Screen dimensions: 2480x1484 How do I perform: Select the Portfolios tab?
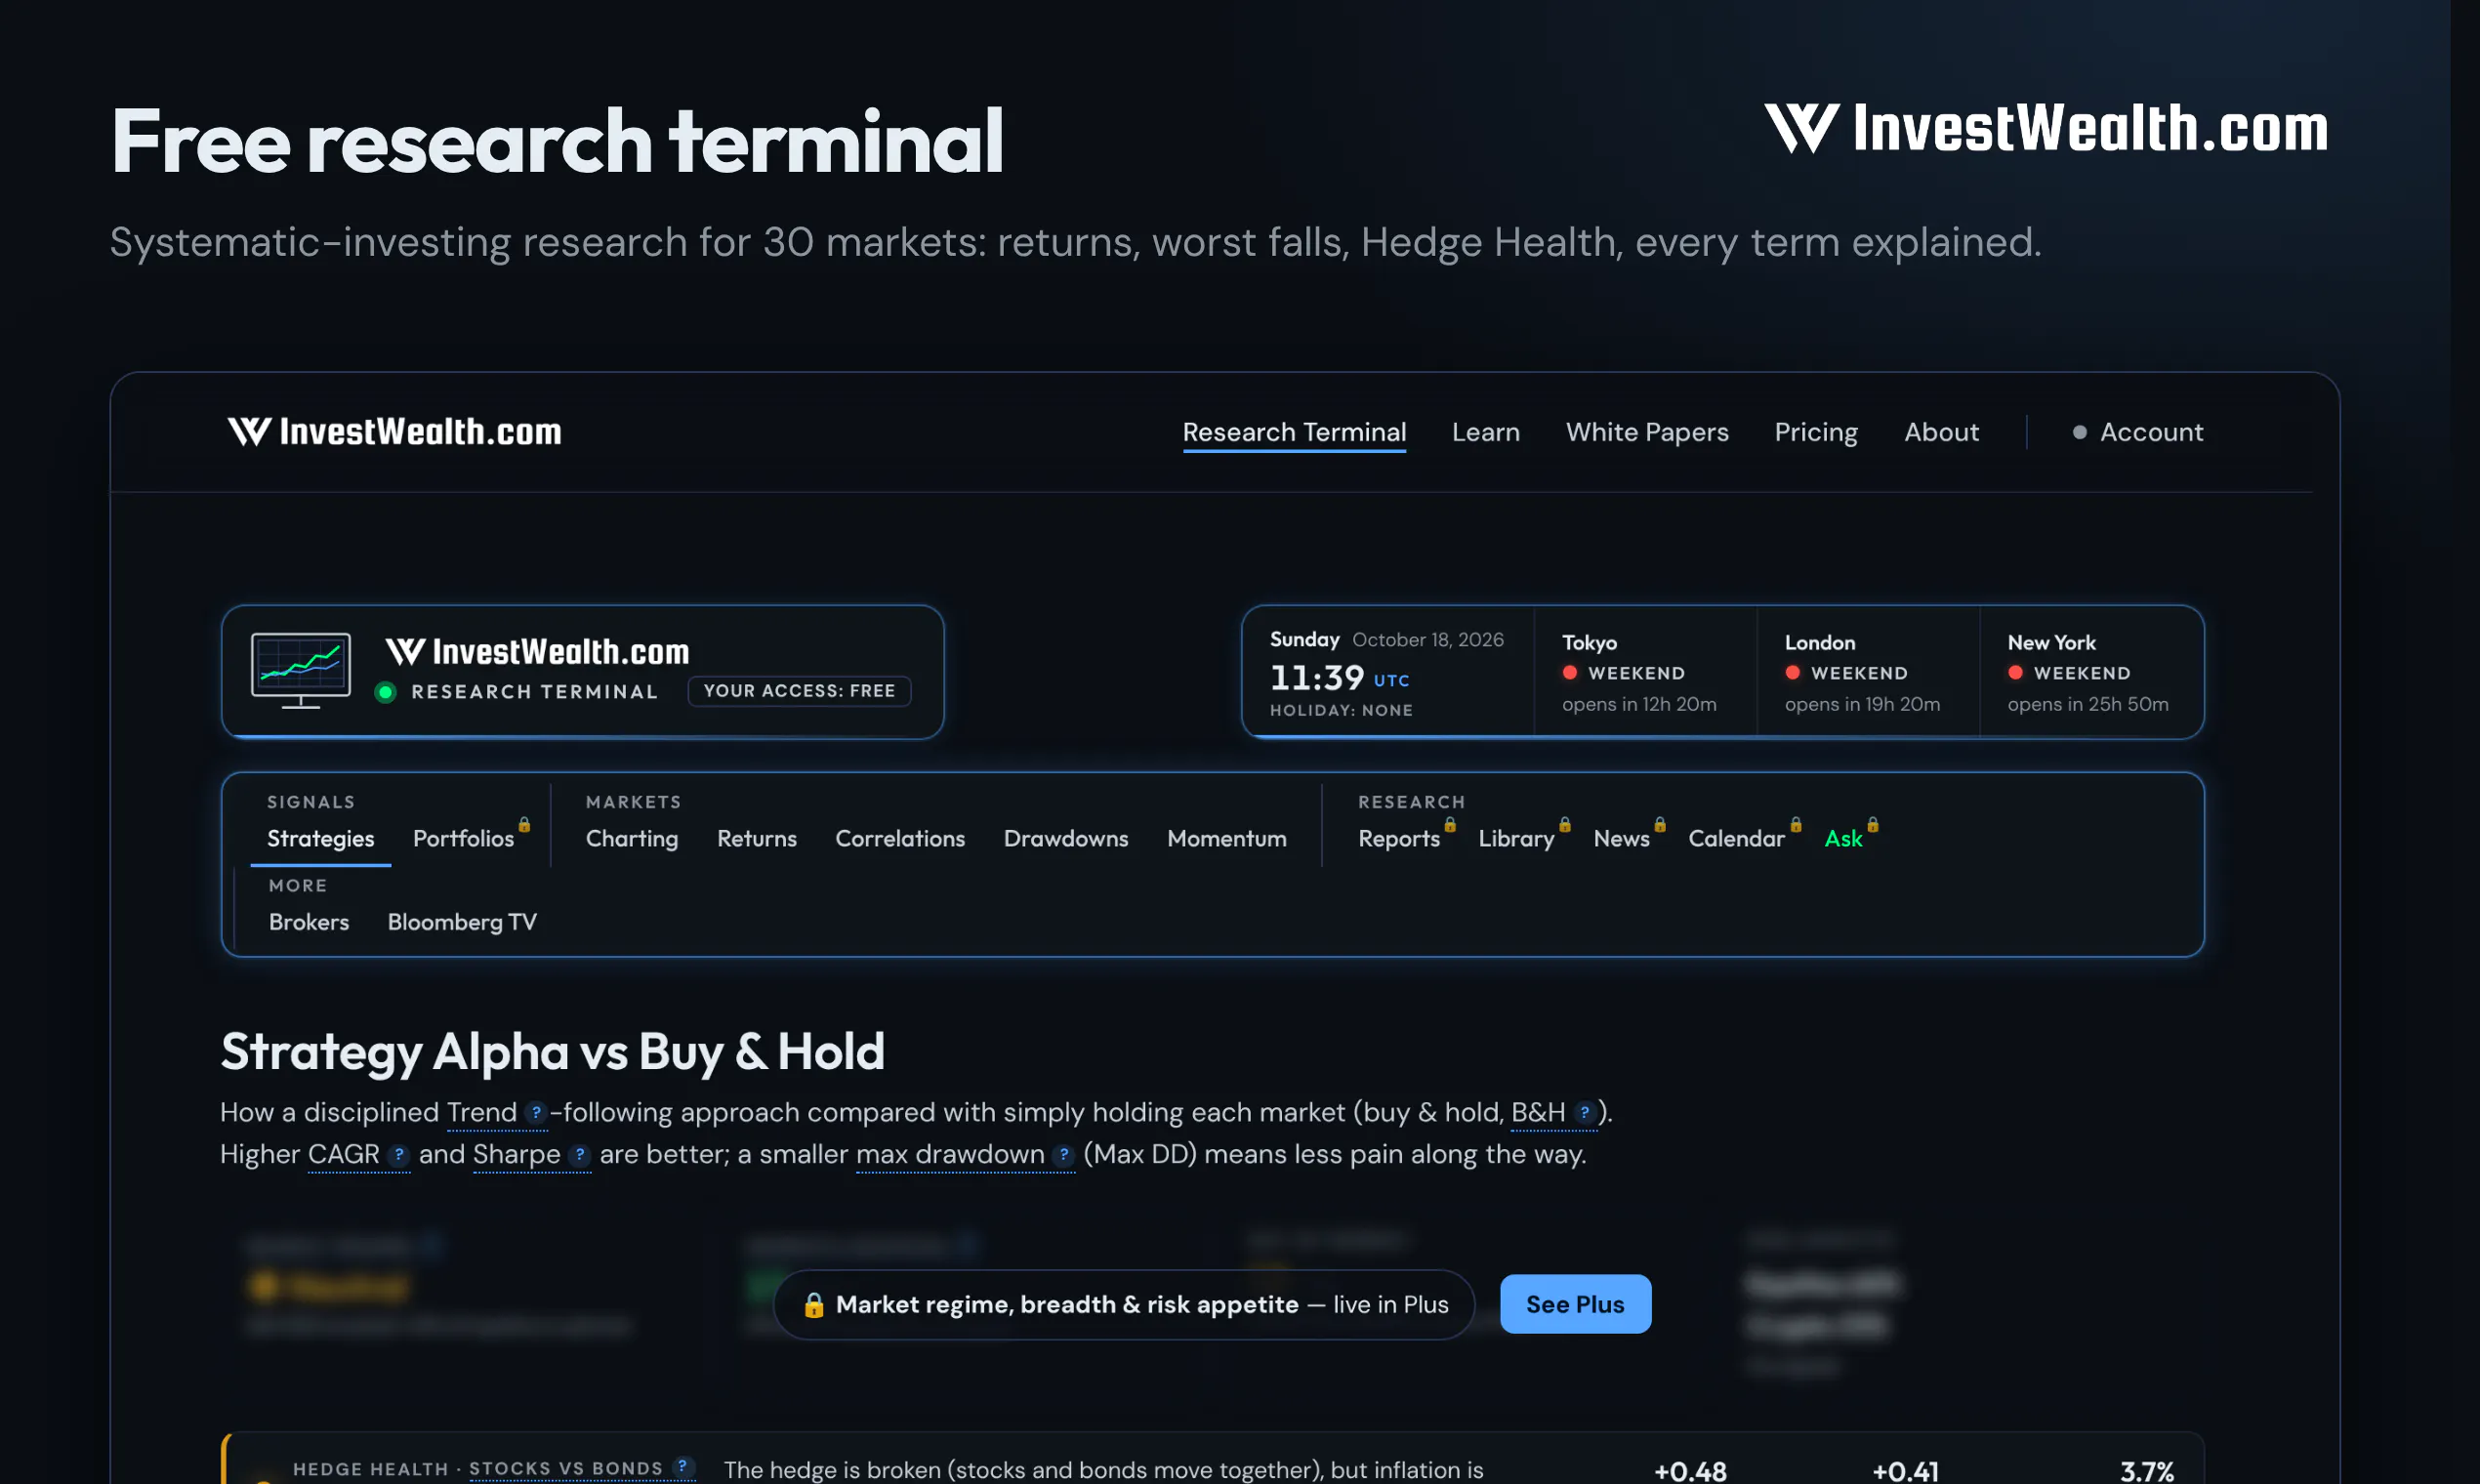[x=463, y=839]
